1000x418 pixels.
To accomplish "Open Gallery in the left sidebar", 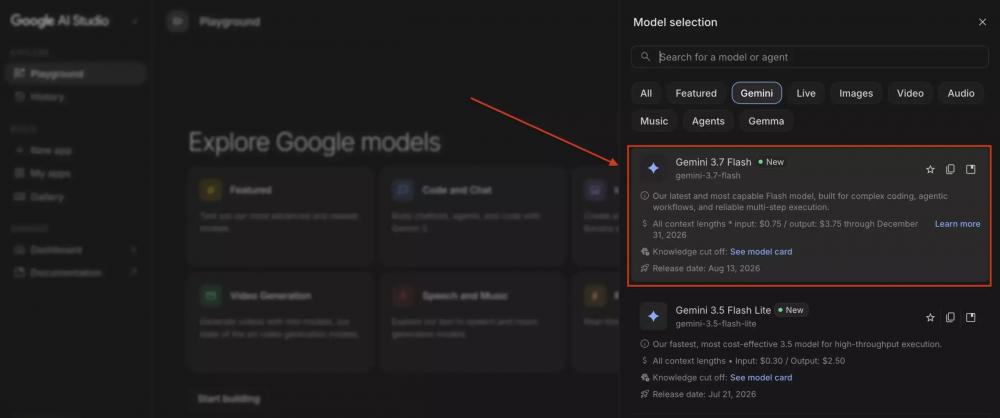I will tap(75, 197).
